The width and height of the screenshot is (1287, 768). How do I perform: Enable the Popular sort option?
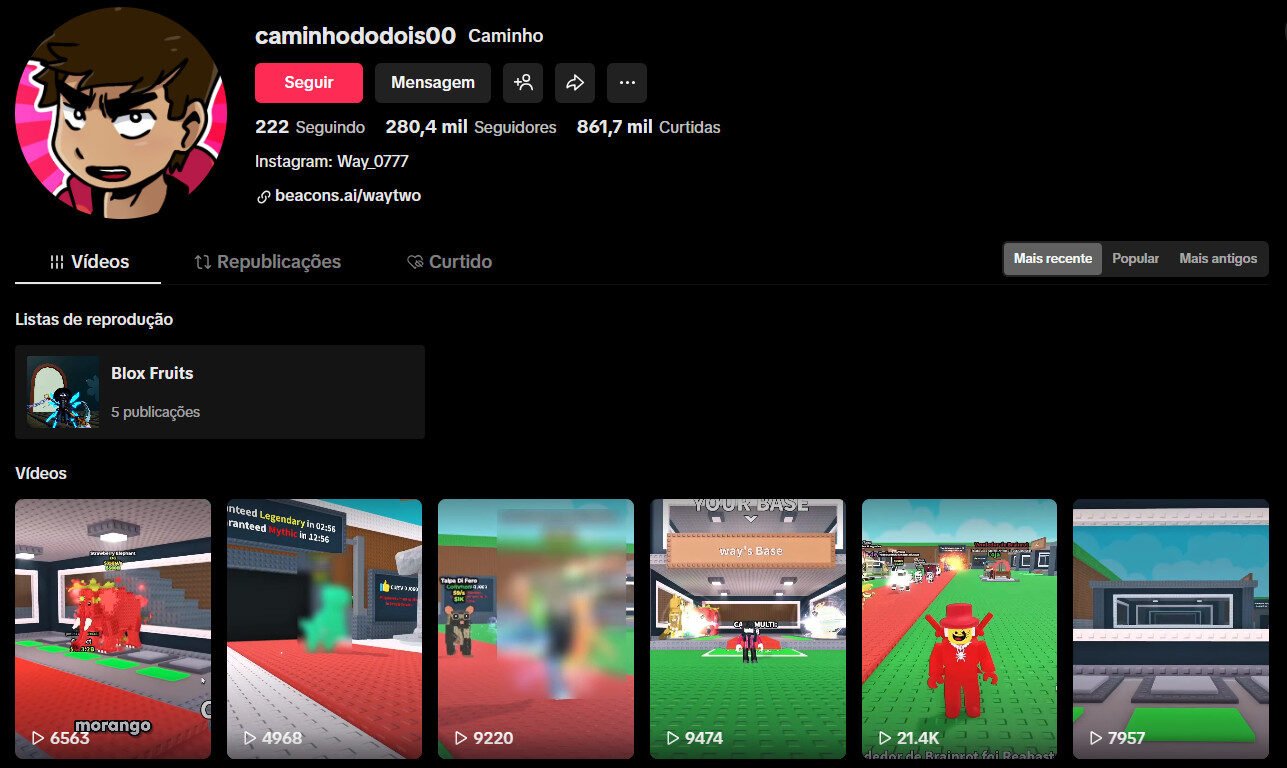[x=1135, y=258]
